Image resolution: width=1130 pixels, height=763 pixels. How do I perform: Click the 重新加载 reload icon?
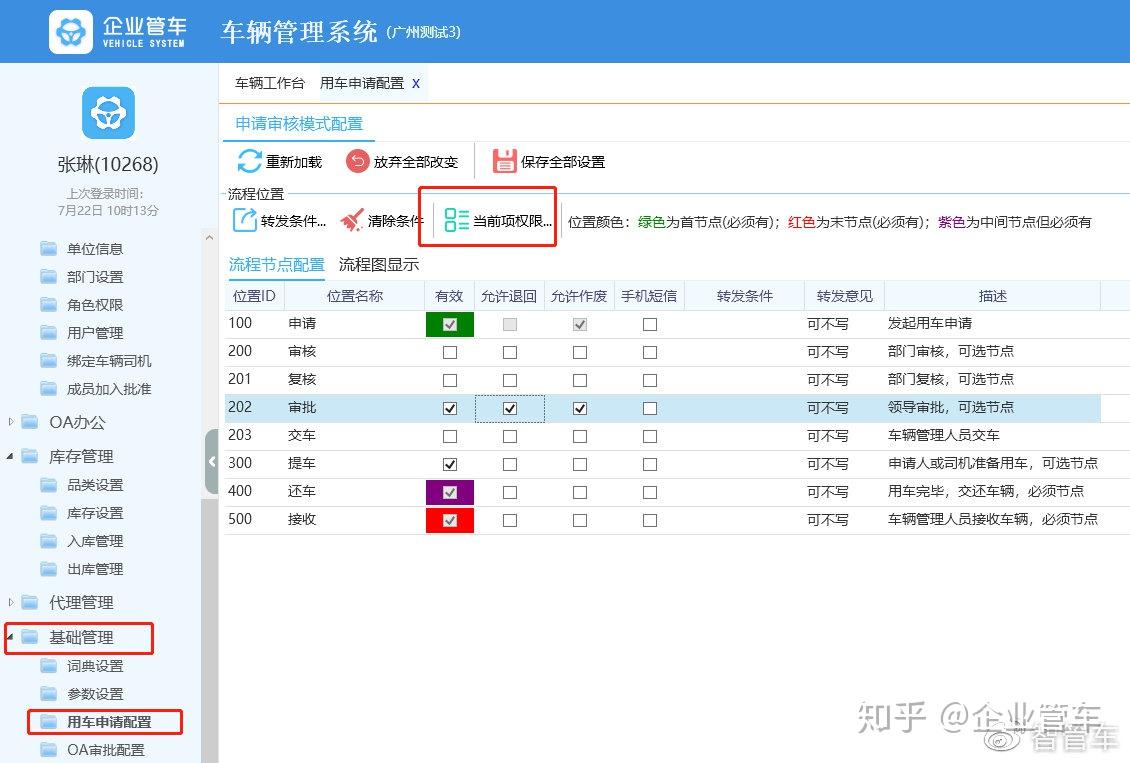pyautogui.click(x=249, y=161)
